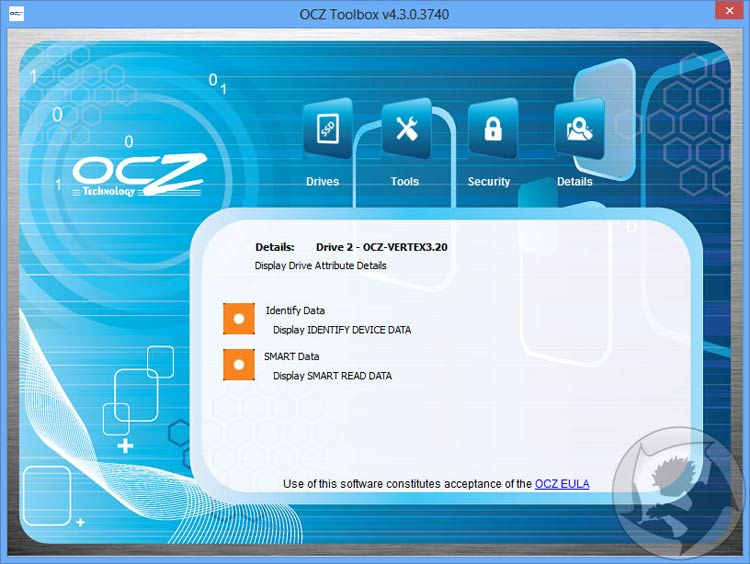
Task: Open the OCZ EULA link
Action: coord(562,484)
